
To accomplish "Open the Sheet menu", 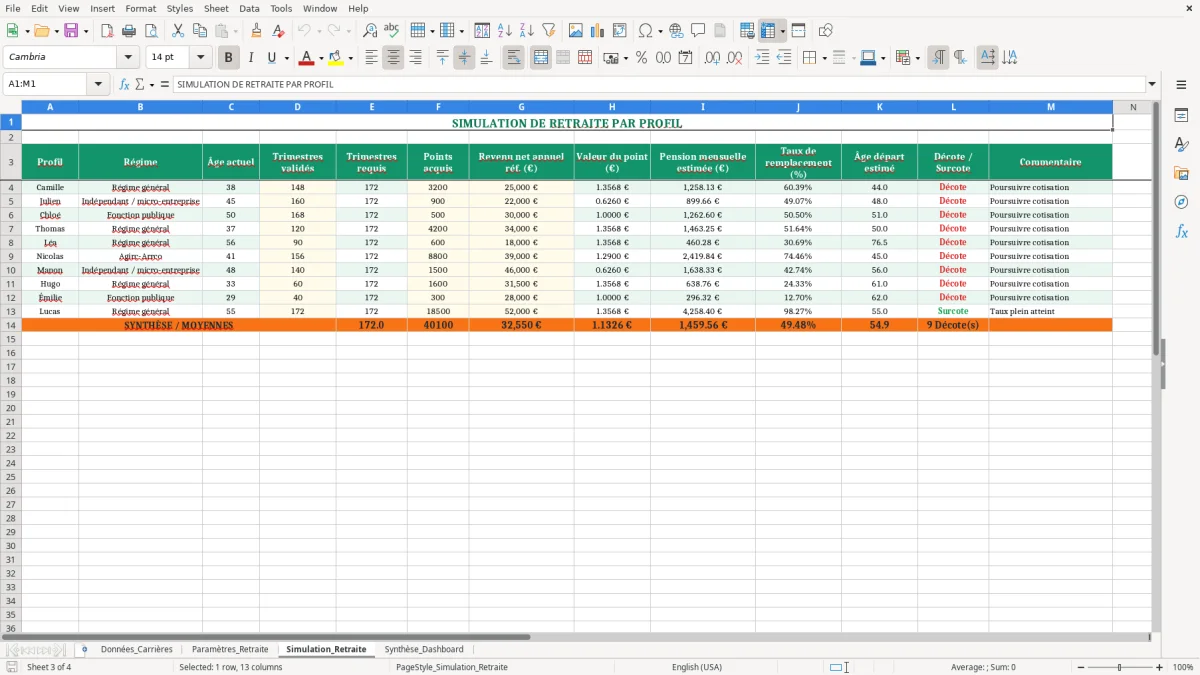I will pyautogui.click(x=216, y=8).
